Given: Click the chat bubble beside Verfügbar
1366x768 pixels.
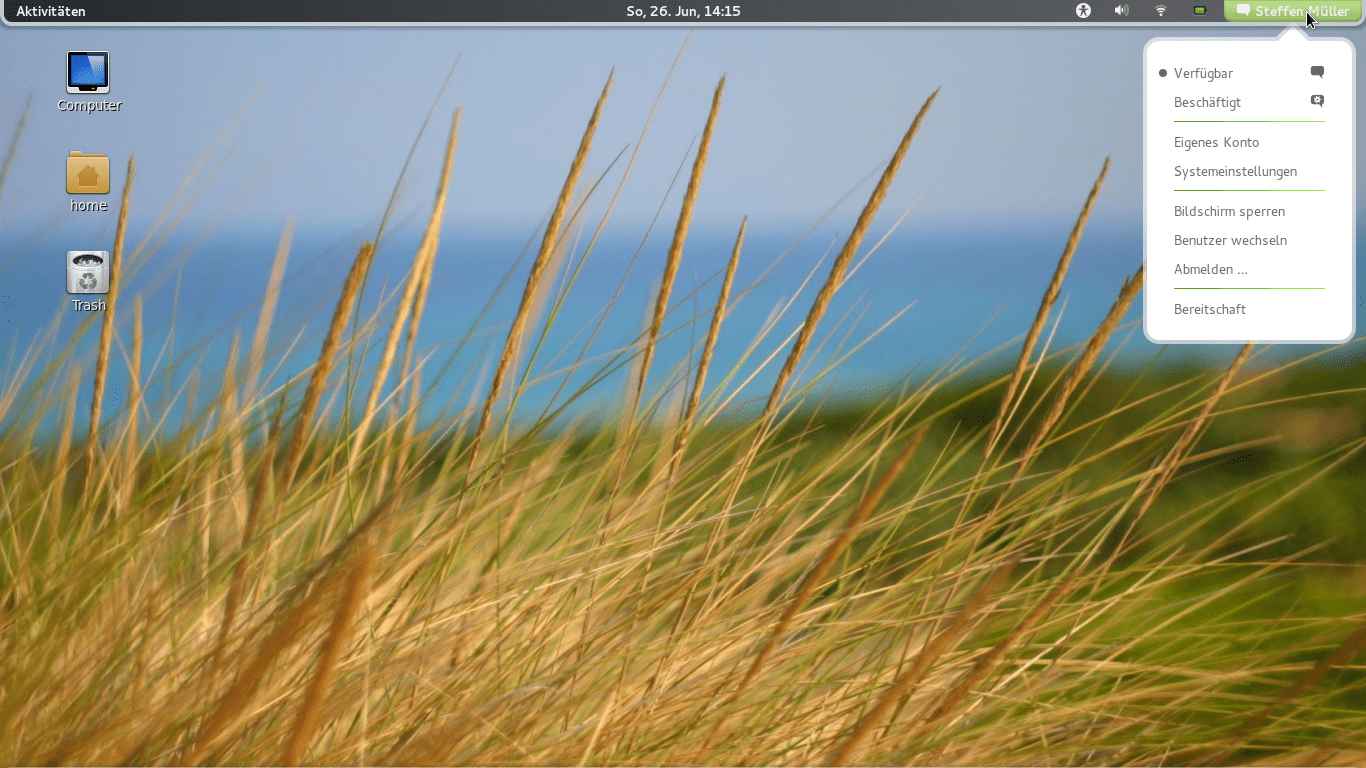Looking at the screenshot, I should click(1318, 72).
